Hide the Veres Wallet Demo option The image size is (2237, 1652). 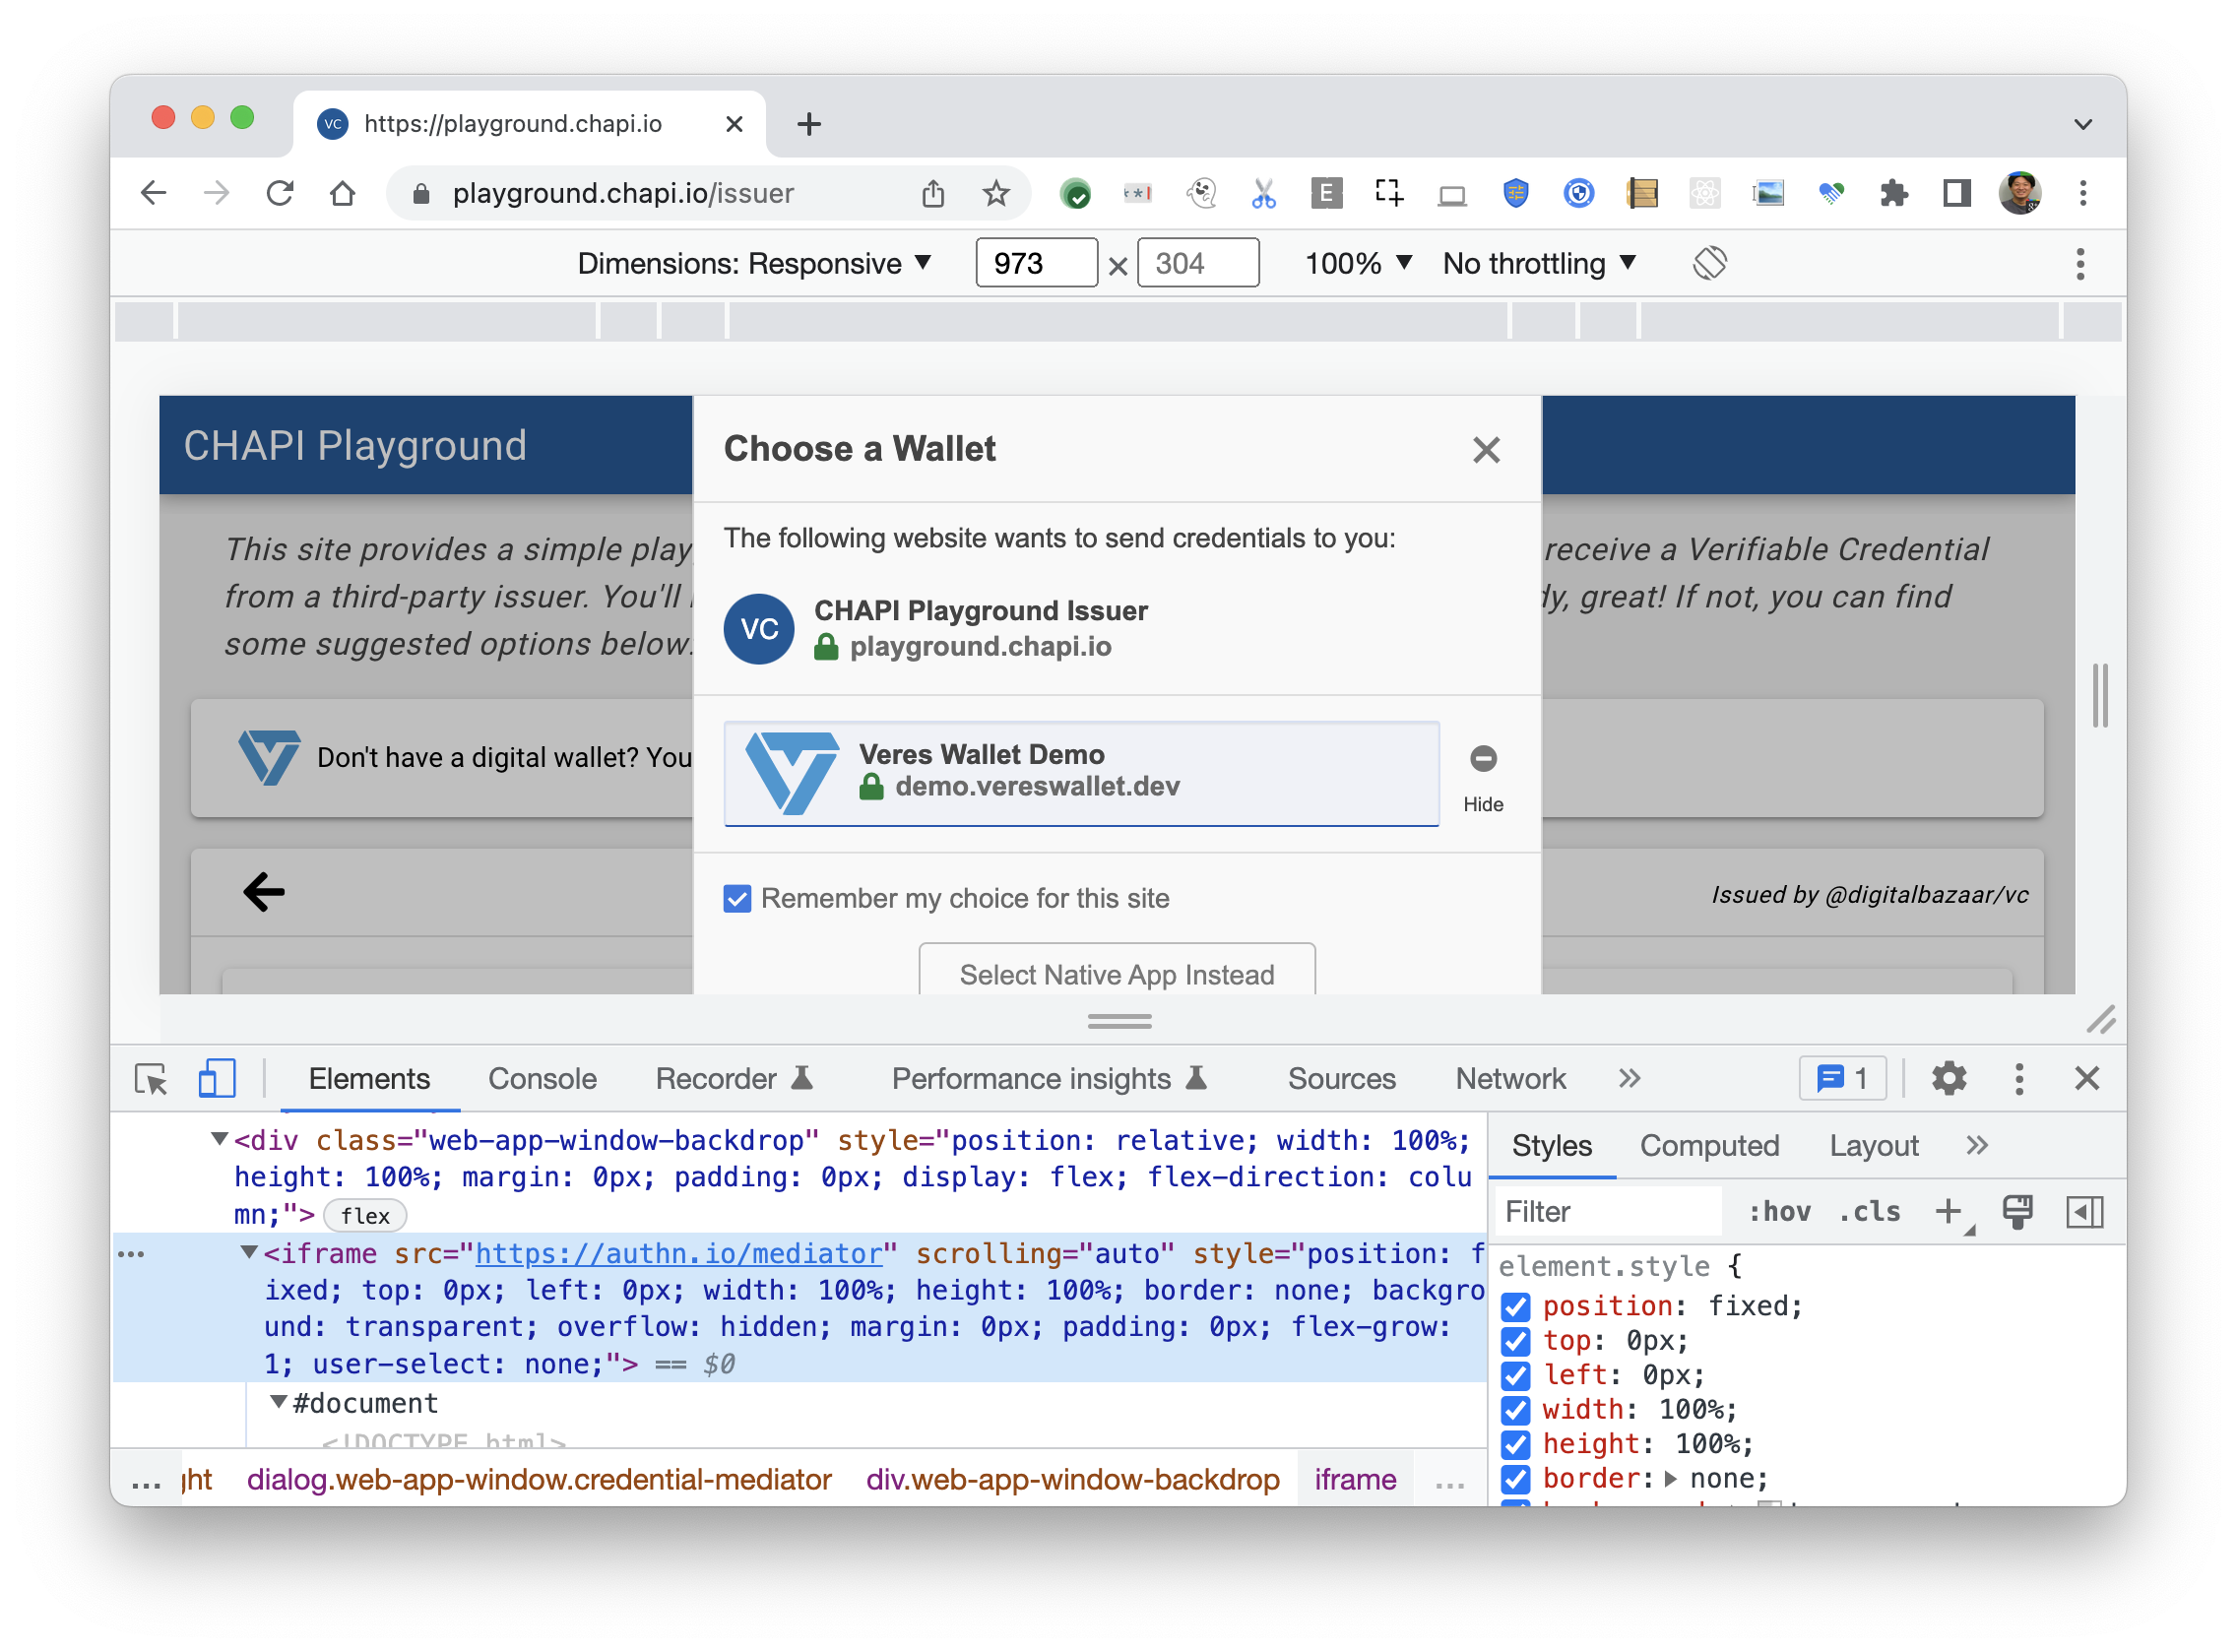coord(1483,779)
